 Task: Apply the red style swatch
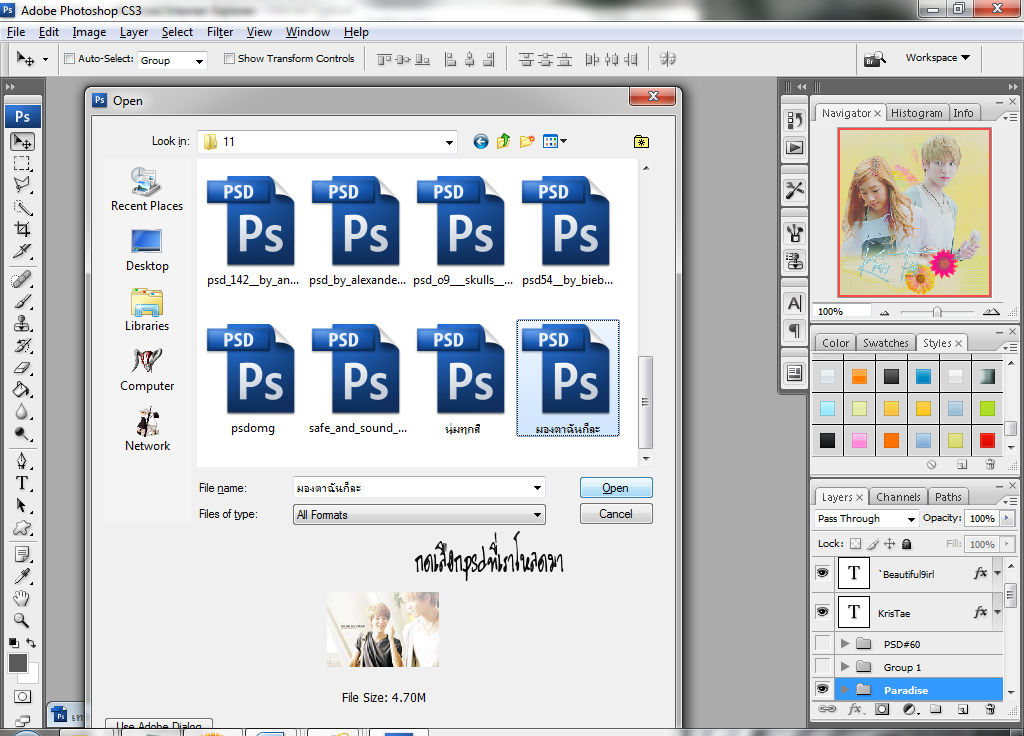coord(987,440)
